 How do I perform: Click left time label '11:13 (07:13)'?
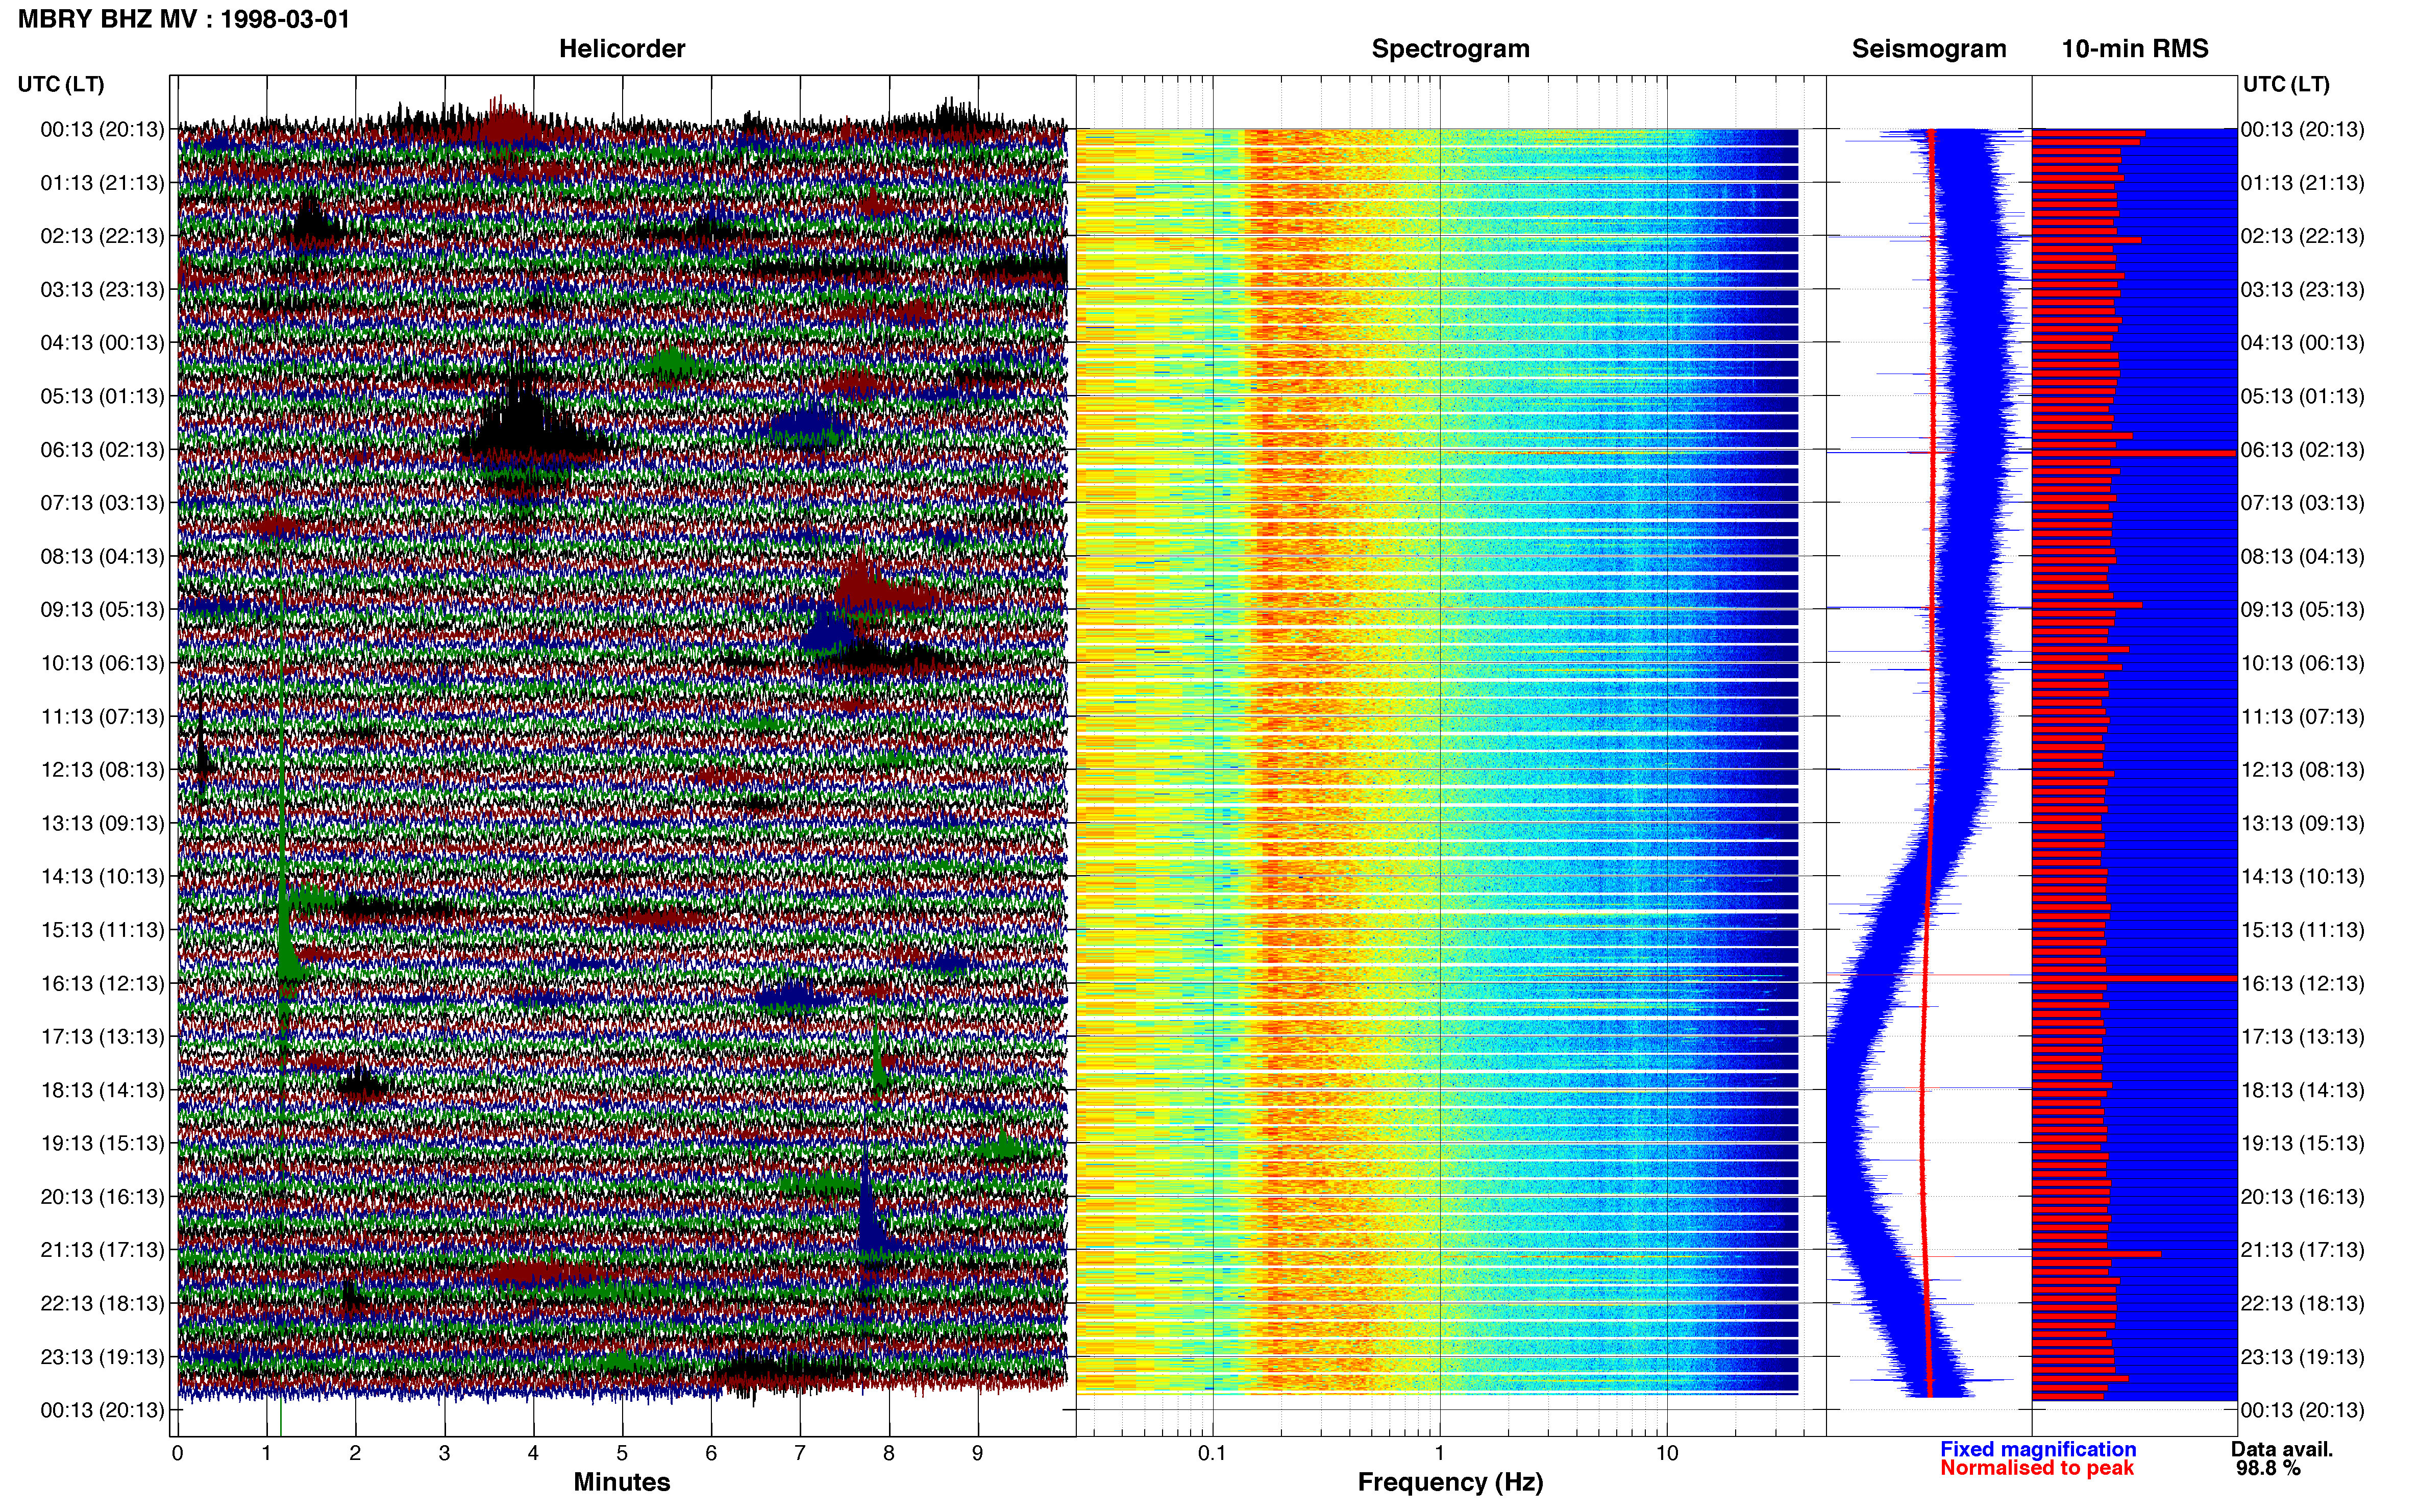[102, 717]
